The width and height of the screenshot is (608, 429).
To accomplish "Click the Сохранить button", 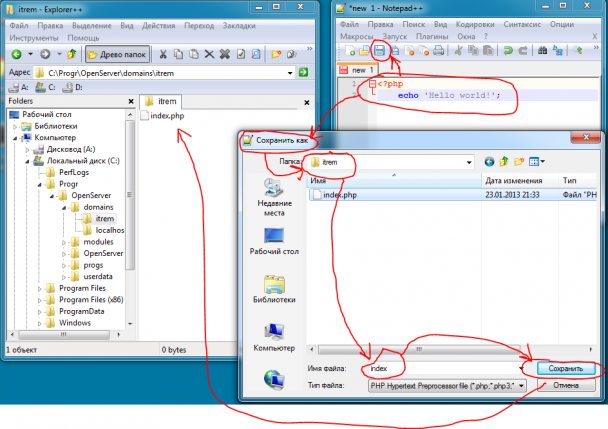I will click(566, 368).
